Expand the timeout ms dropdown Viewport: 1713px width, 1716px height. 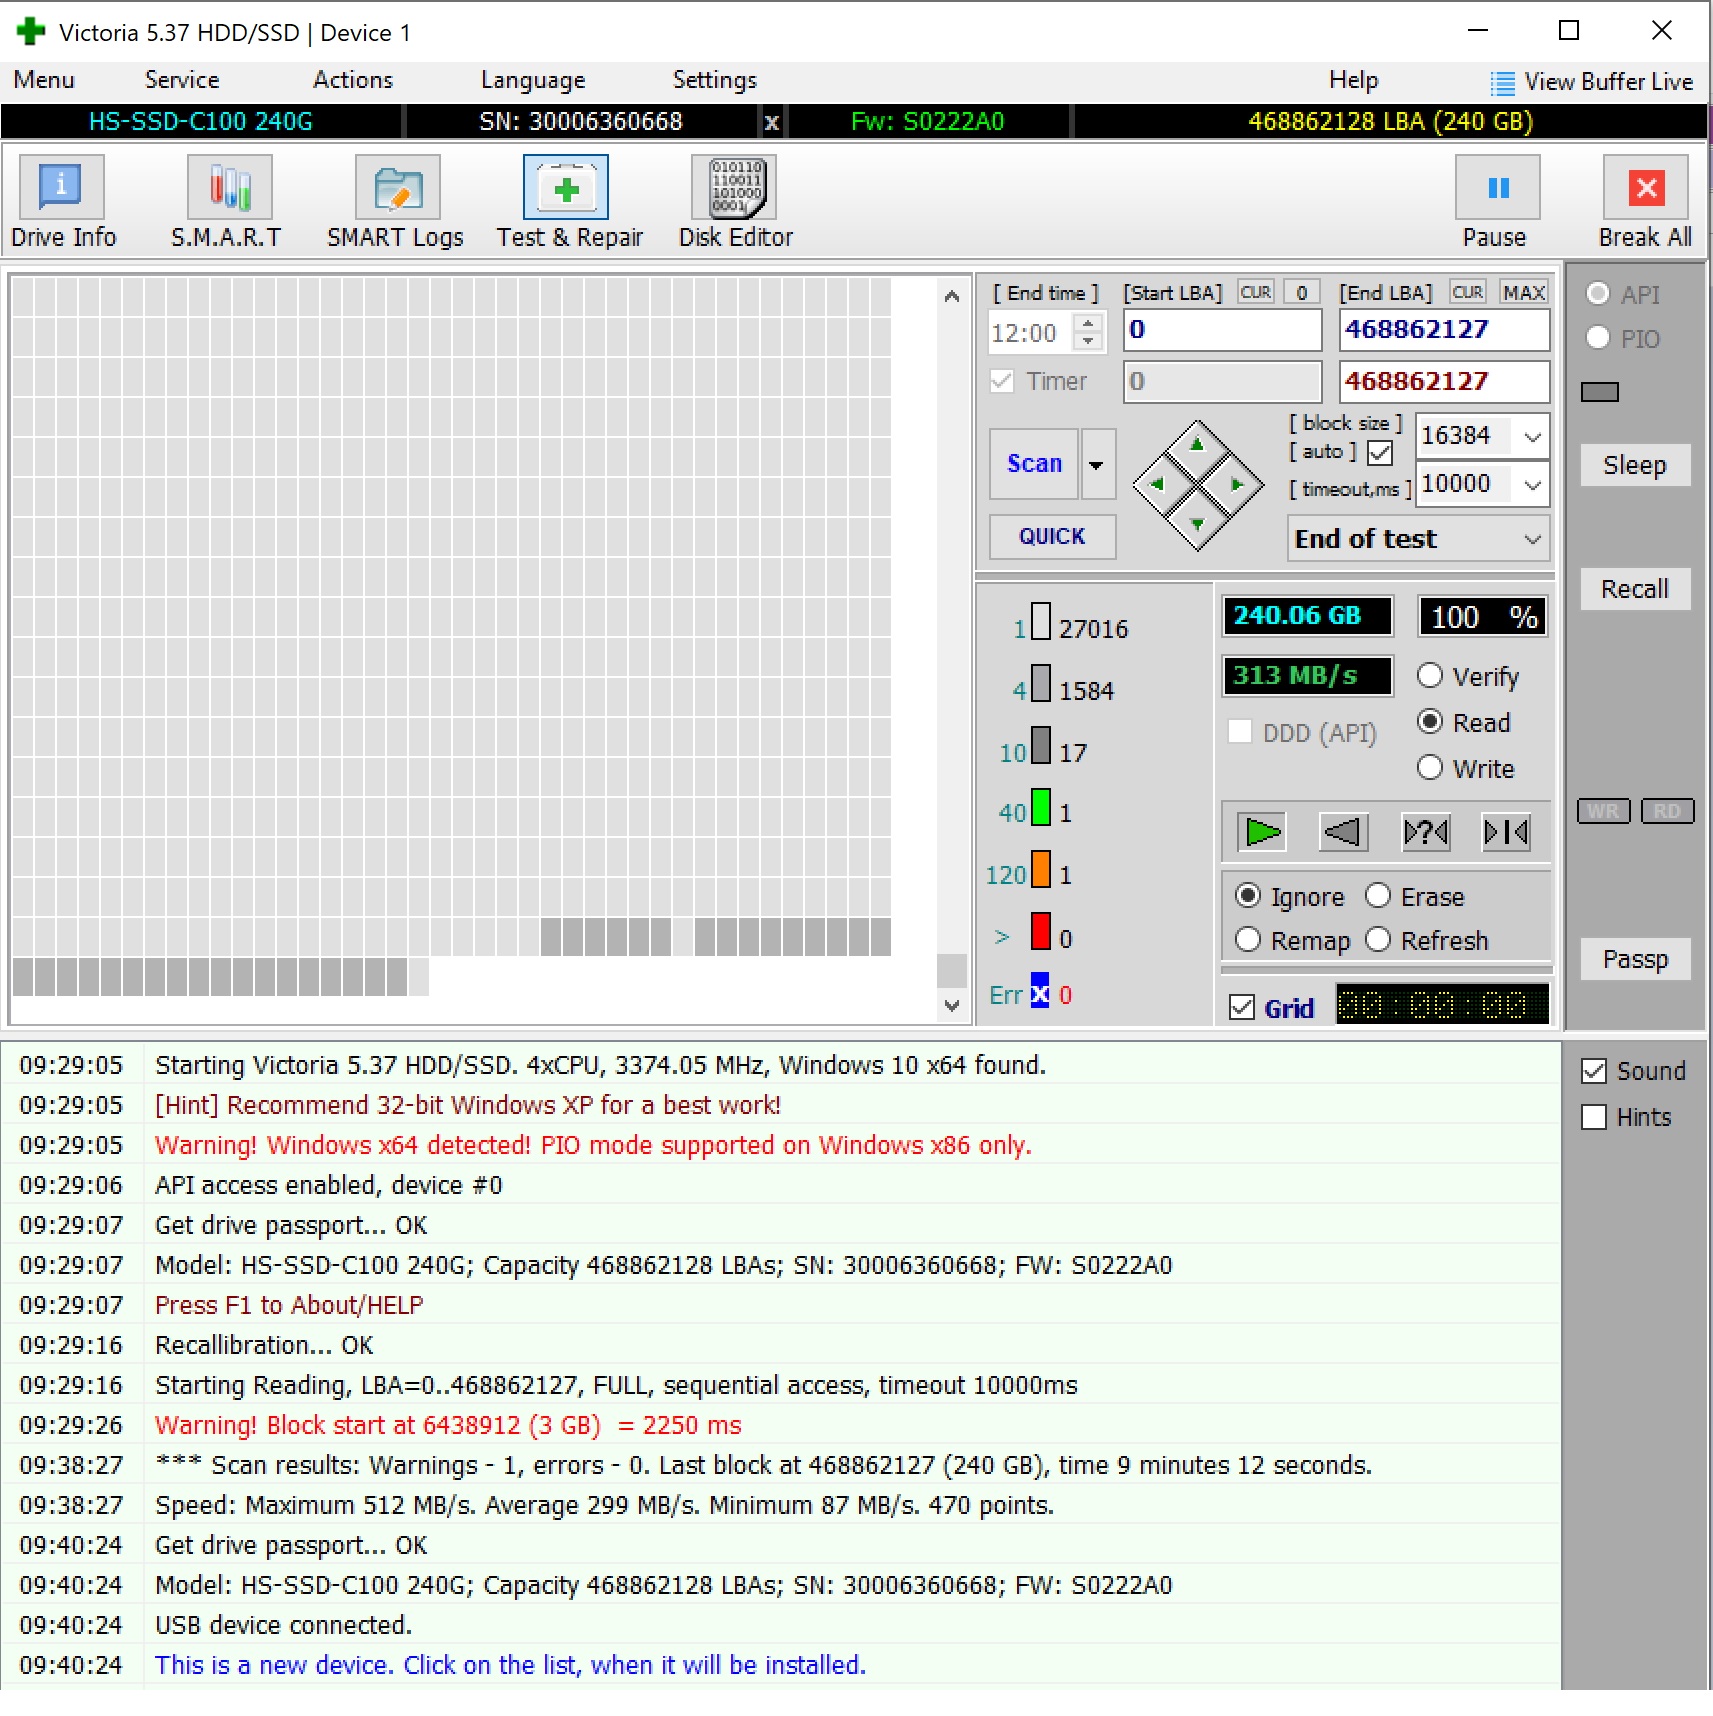(x=1532, y=485)
